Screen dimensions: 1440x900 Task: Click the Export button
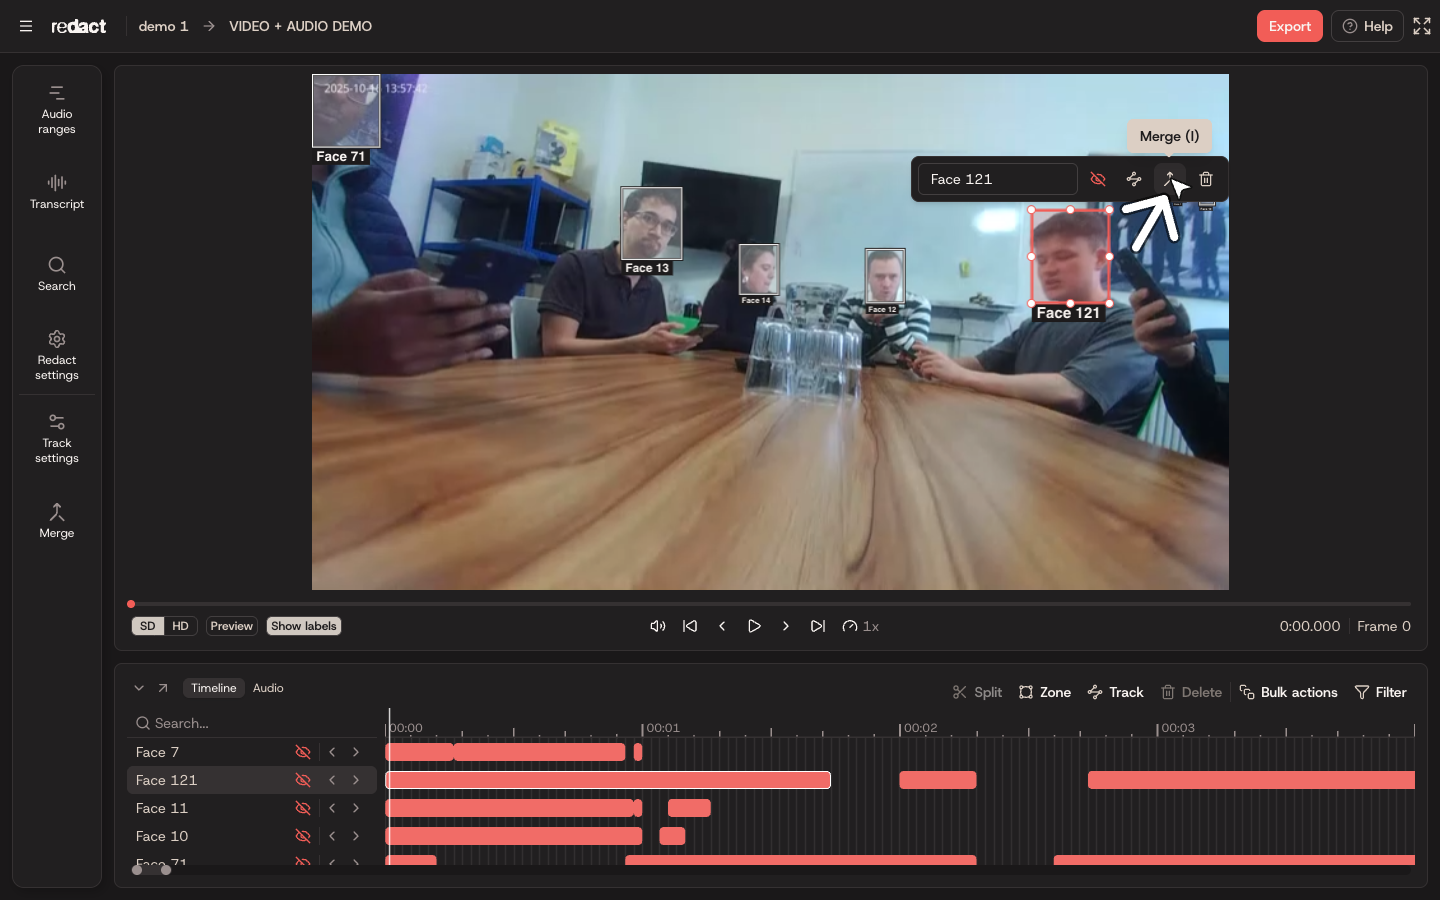click(1290, 26)
